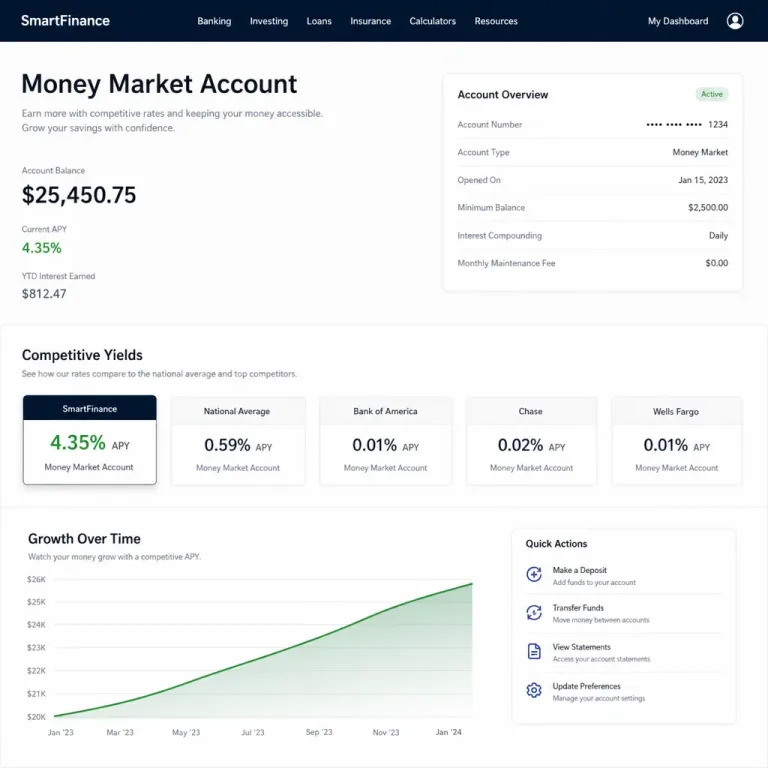The width and height of the screenshot is (768, 768).
Task: Select the Chase 0.02% APY card
Action: pyautogui.click(x=531, y=441)
